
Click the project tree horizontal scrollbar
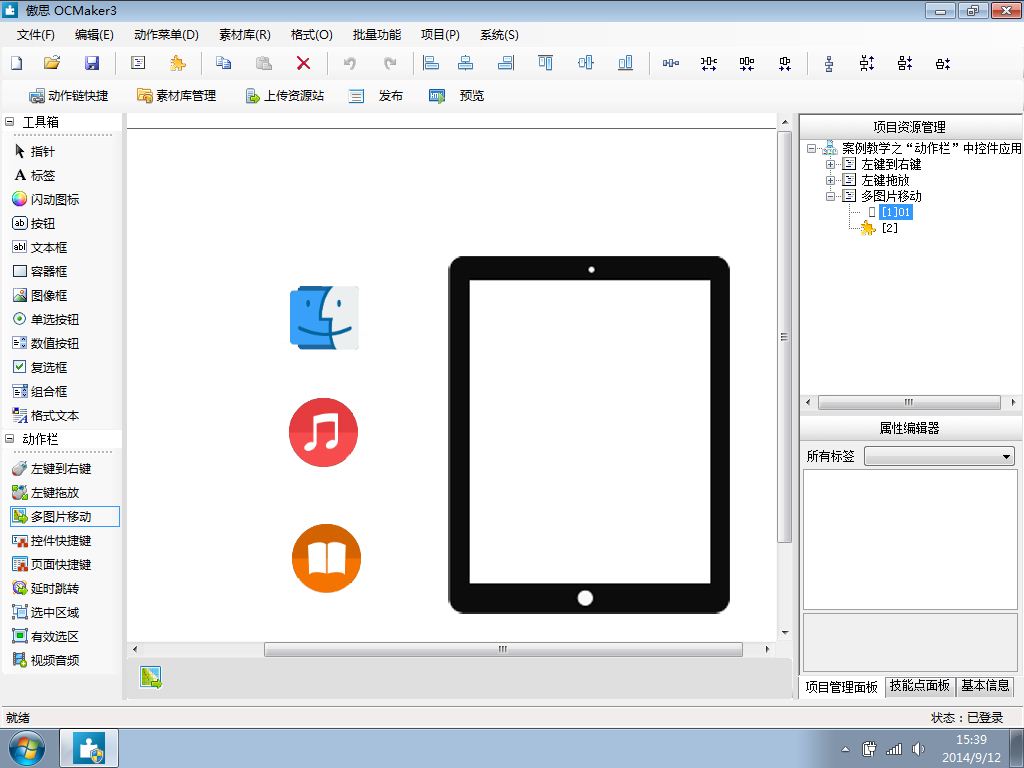[x=908, y=402]
